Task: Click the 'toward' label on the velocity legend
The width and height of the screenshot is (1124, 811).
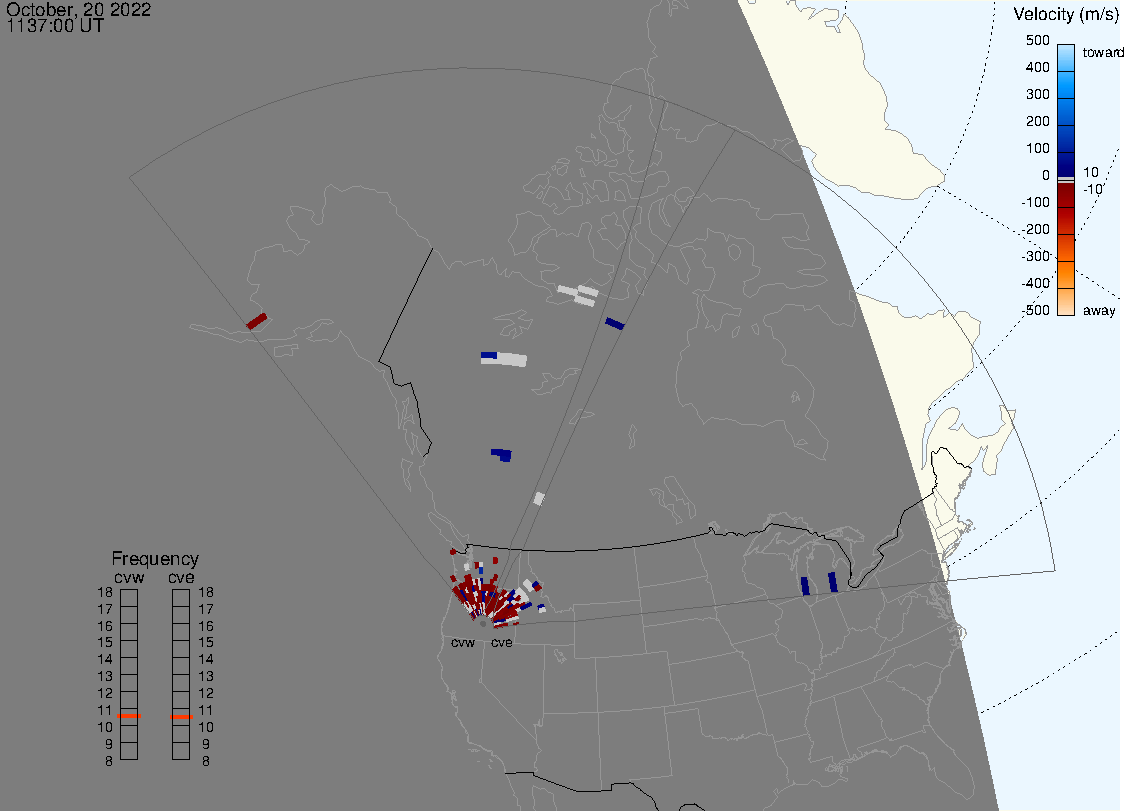Action: 1102,52
